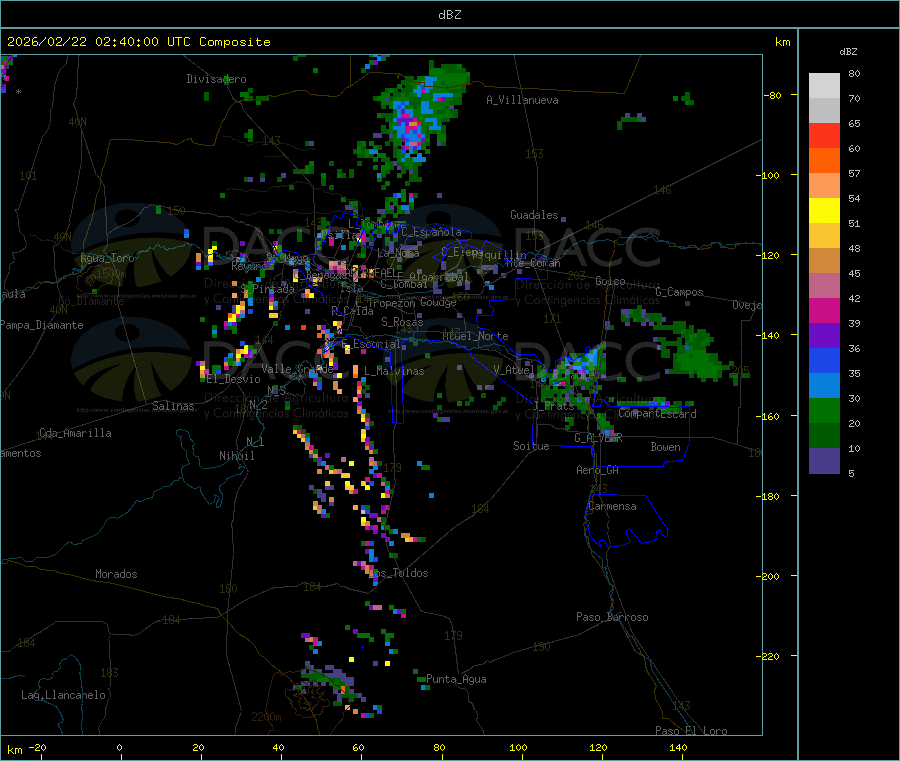
Task: Click the A_Villanueva location label
Action: [x=522, y=100]
